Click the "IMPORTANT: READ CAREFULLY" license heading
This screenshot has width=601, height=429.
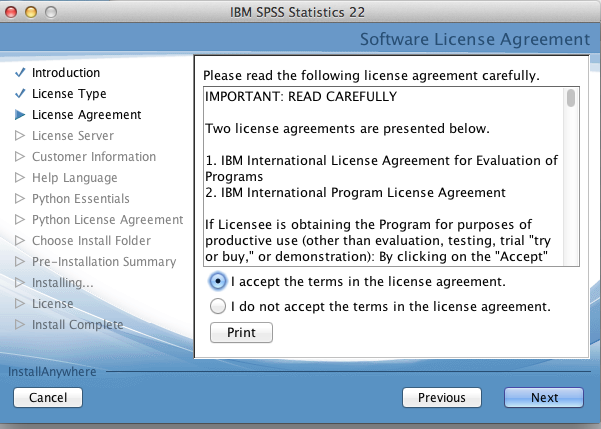[x=301, y=97]
